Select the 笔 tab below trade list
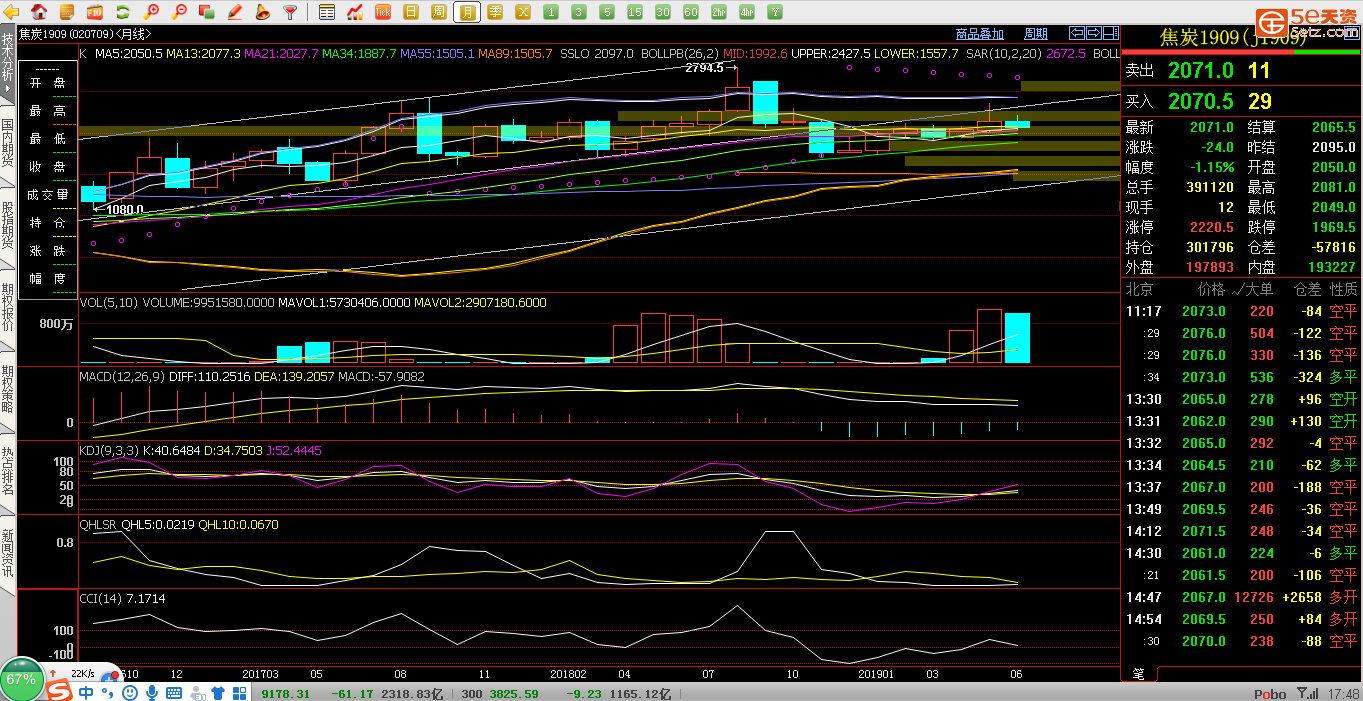This screenshot has width=1363, height=701. point(1138,673)
